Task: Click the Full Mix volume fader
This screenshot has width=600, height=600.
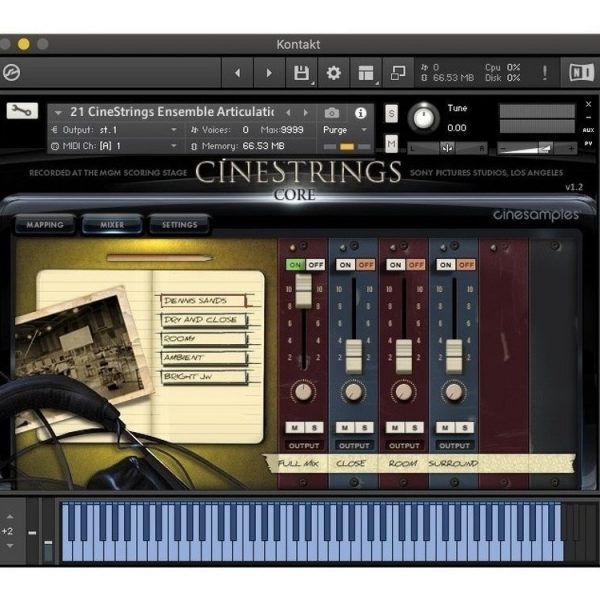Action: (x=304, y=291)
